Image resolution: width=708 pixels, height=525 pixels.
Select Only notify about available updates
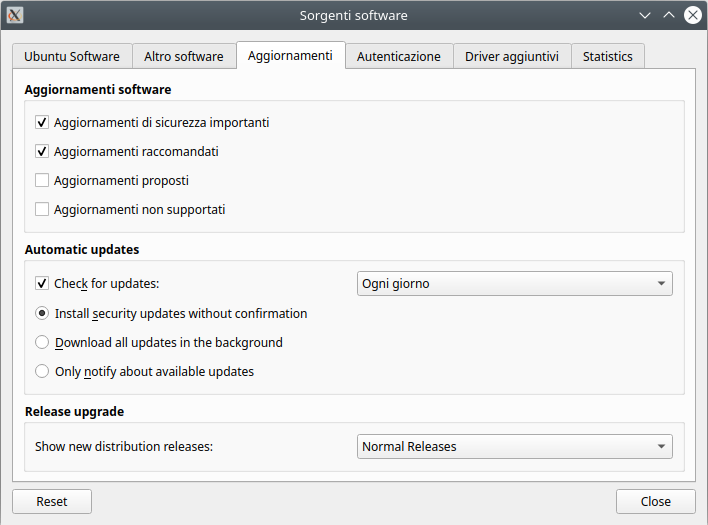[x=42, y=371]
